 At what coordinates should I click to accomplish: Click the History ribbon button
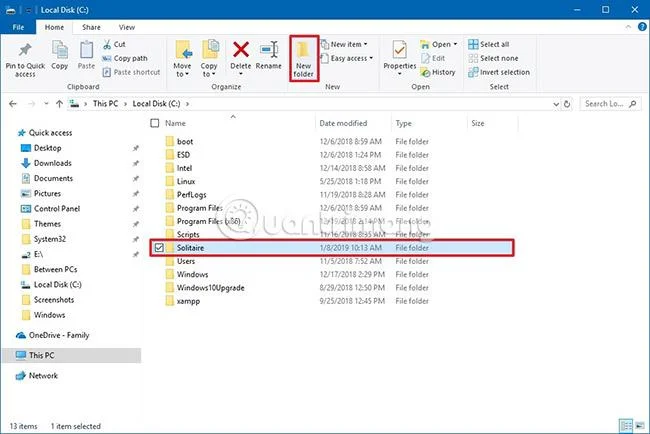[438, 72]
